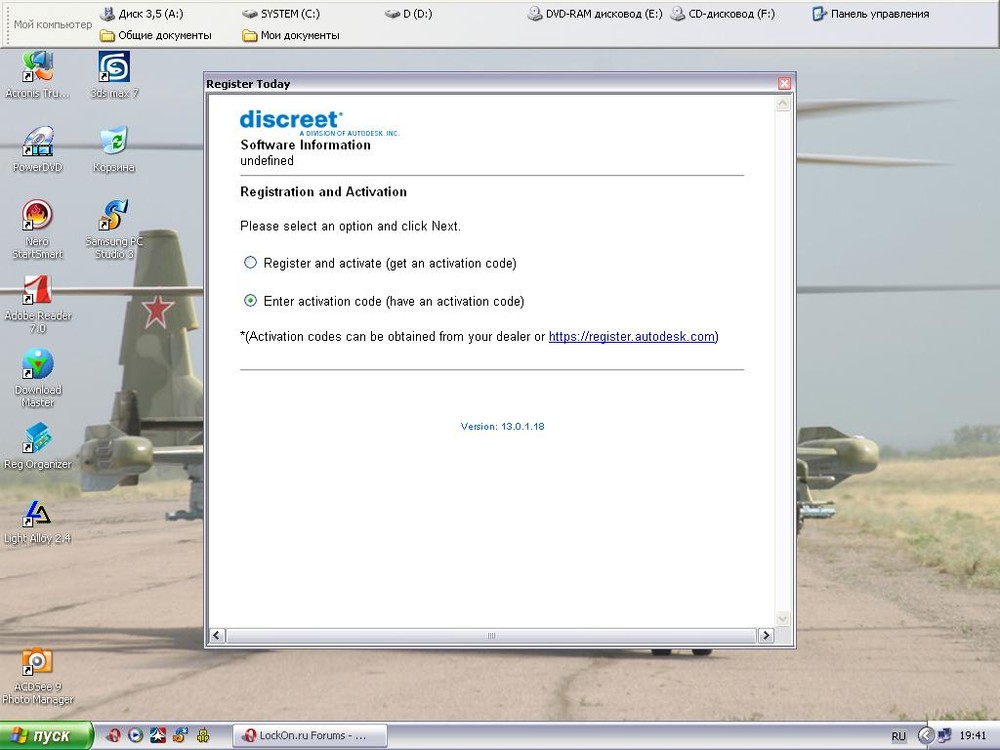Close the Register Today dialog
This screenshot has height=750, width=1000.
tap(784, 84)
